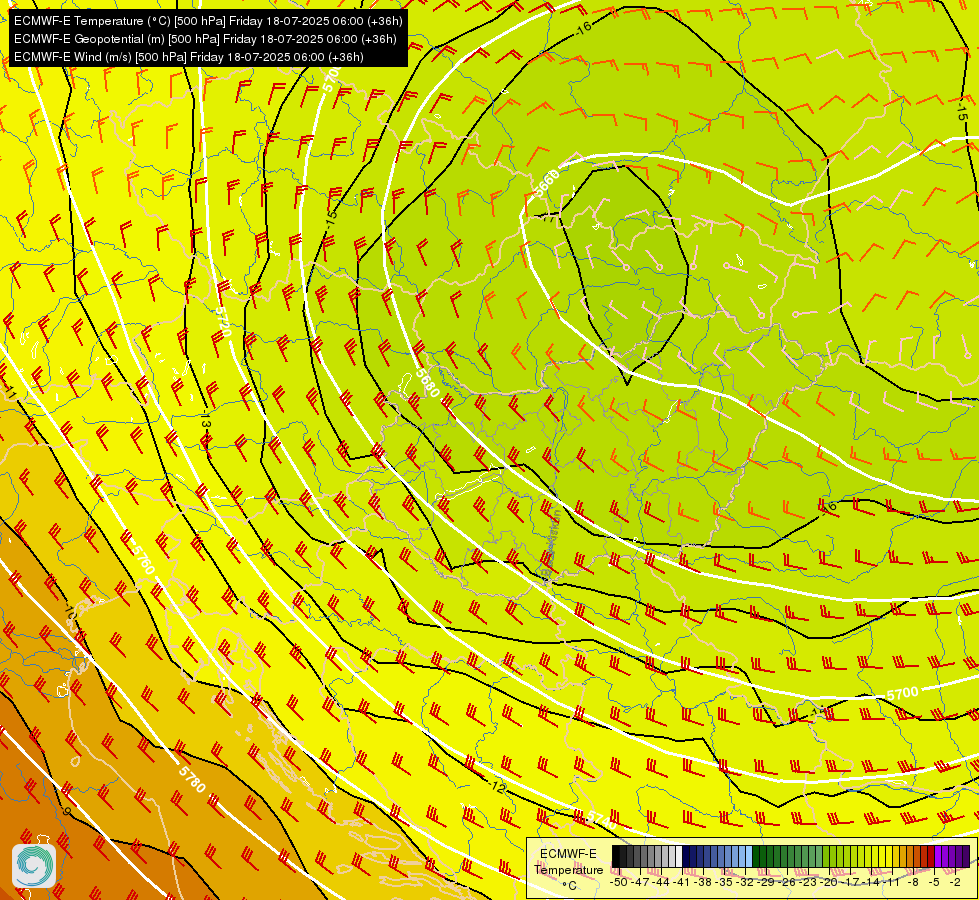The width and height of the screenshot is (979, 900).
Task: Pick the dark purple swatch at the legend's warm end
Action: pos(967,856)
